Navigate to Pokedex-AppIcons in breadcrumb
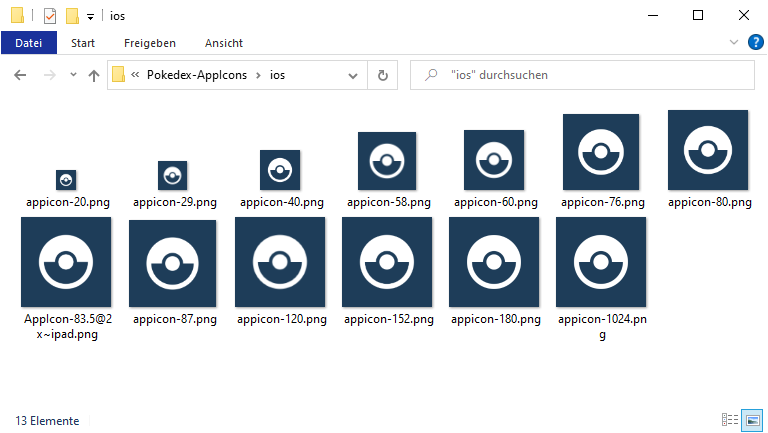Screen dimensions: 768x433 coord(197,75)
